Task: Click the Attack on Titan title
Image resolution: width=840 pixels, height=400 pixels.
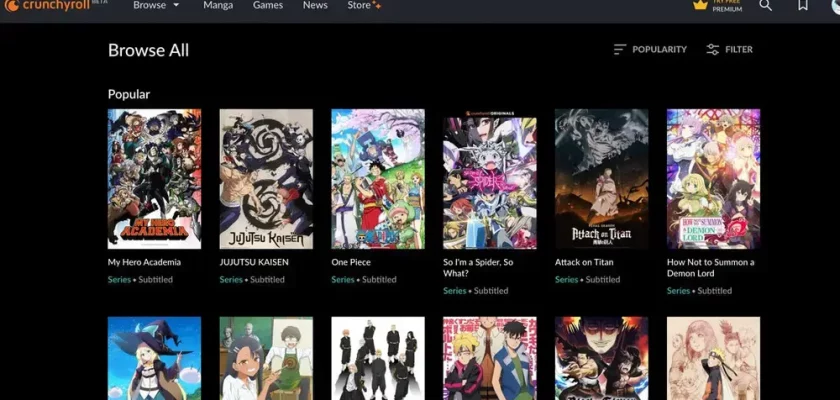Action: 584,262
